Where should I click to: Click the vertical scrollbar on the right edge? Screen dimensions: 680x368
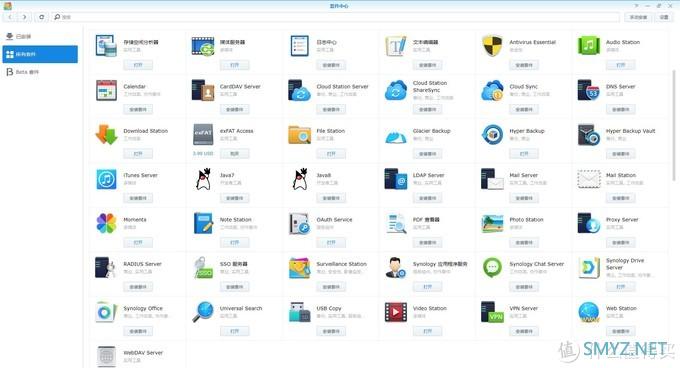[674, 126]
